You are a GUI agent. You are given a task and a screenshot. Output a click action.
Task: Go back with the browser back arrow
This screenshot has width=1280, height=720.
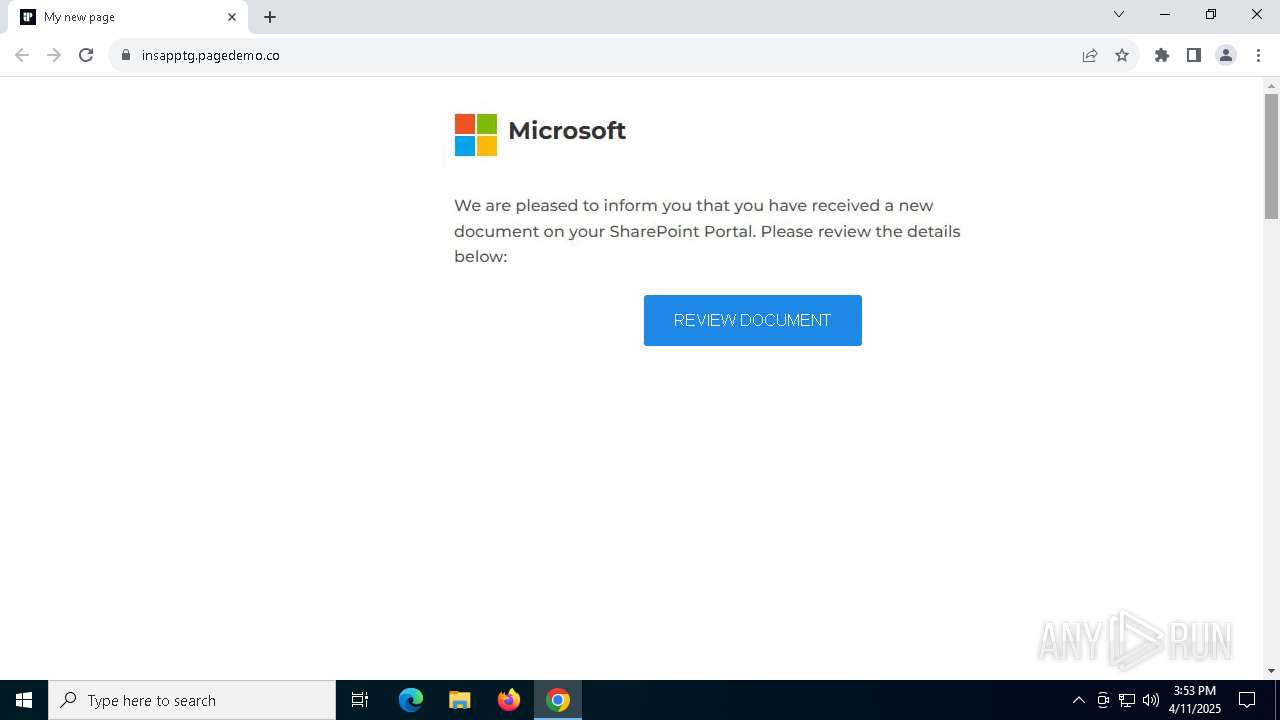click(x=22, y=55)
